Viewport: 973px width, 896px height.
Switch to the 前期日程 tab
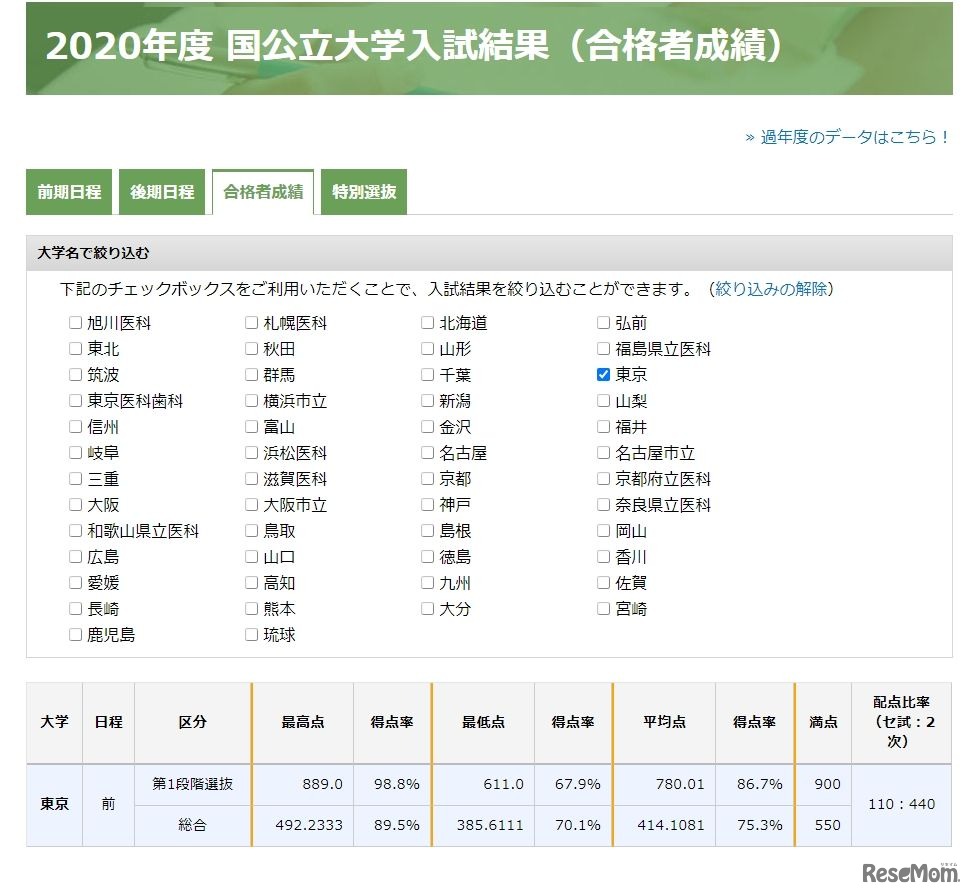point(67,191)
